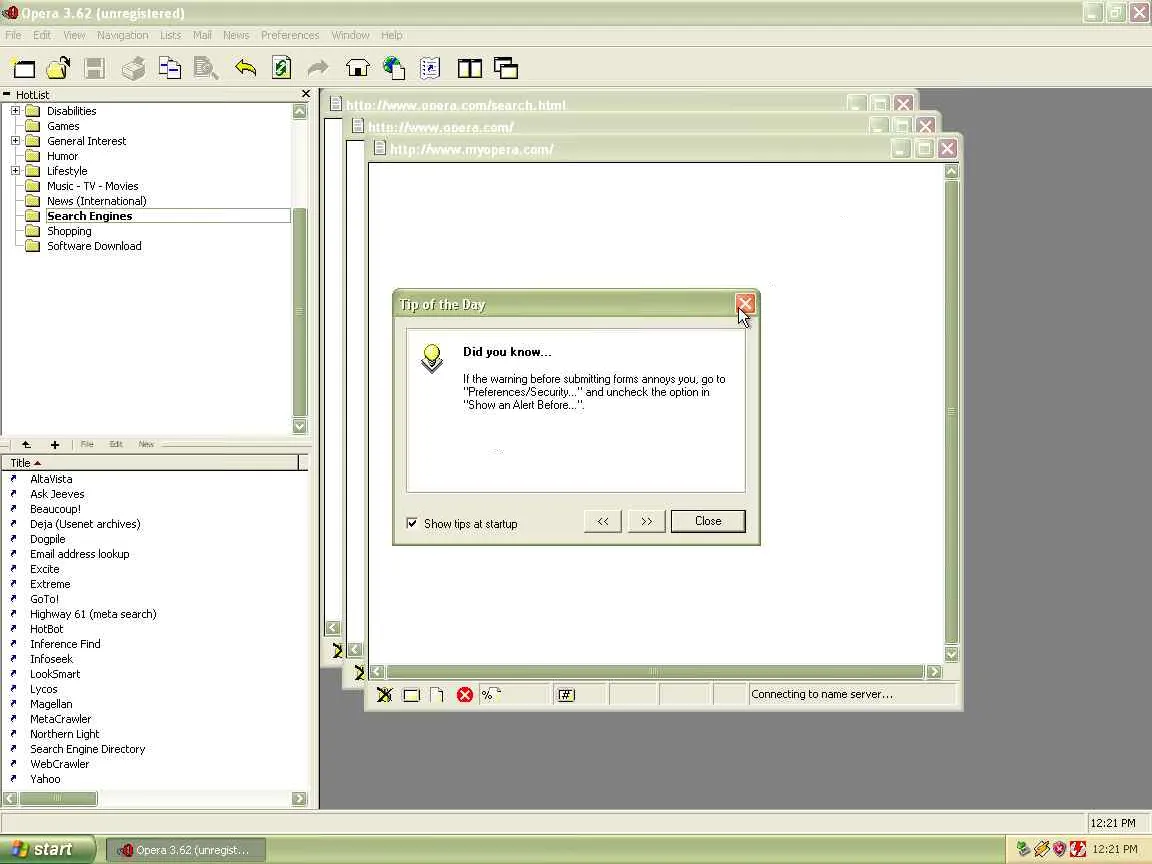1152x864 pixels.
Task: Click the up-arrow icon in HotList toolbar
Action: click(26, 444)
